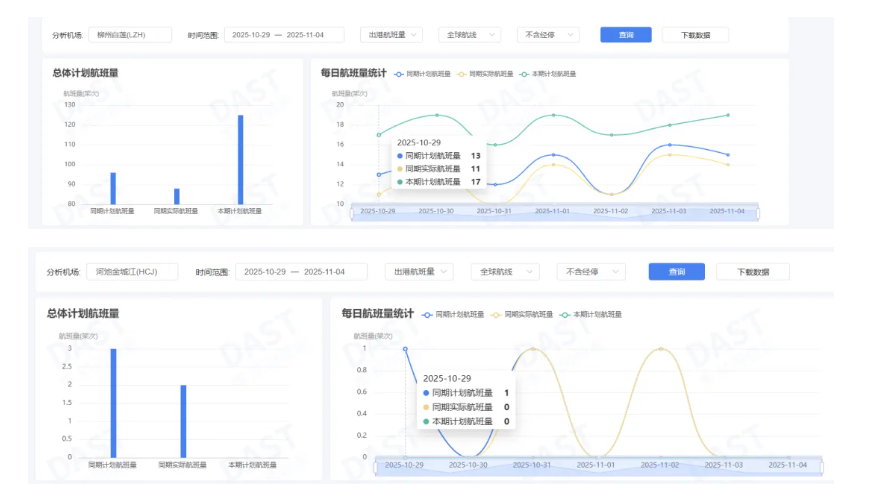The image size is (883, 501).
Task: Toggle 同期实际航班量 legend in the bottom chart
Action: point(522,314)
